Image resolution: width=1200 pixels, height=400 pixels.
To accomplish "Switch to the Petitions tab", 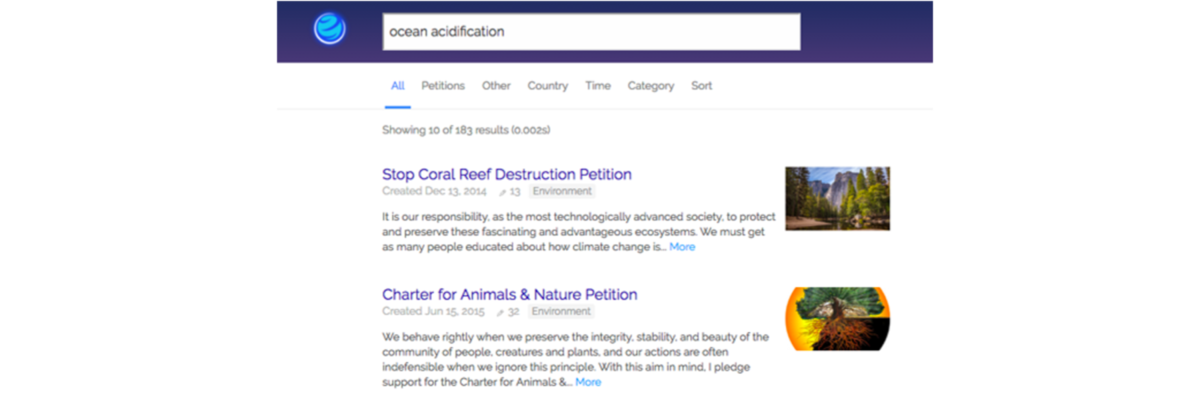I will point(443,86).
